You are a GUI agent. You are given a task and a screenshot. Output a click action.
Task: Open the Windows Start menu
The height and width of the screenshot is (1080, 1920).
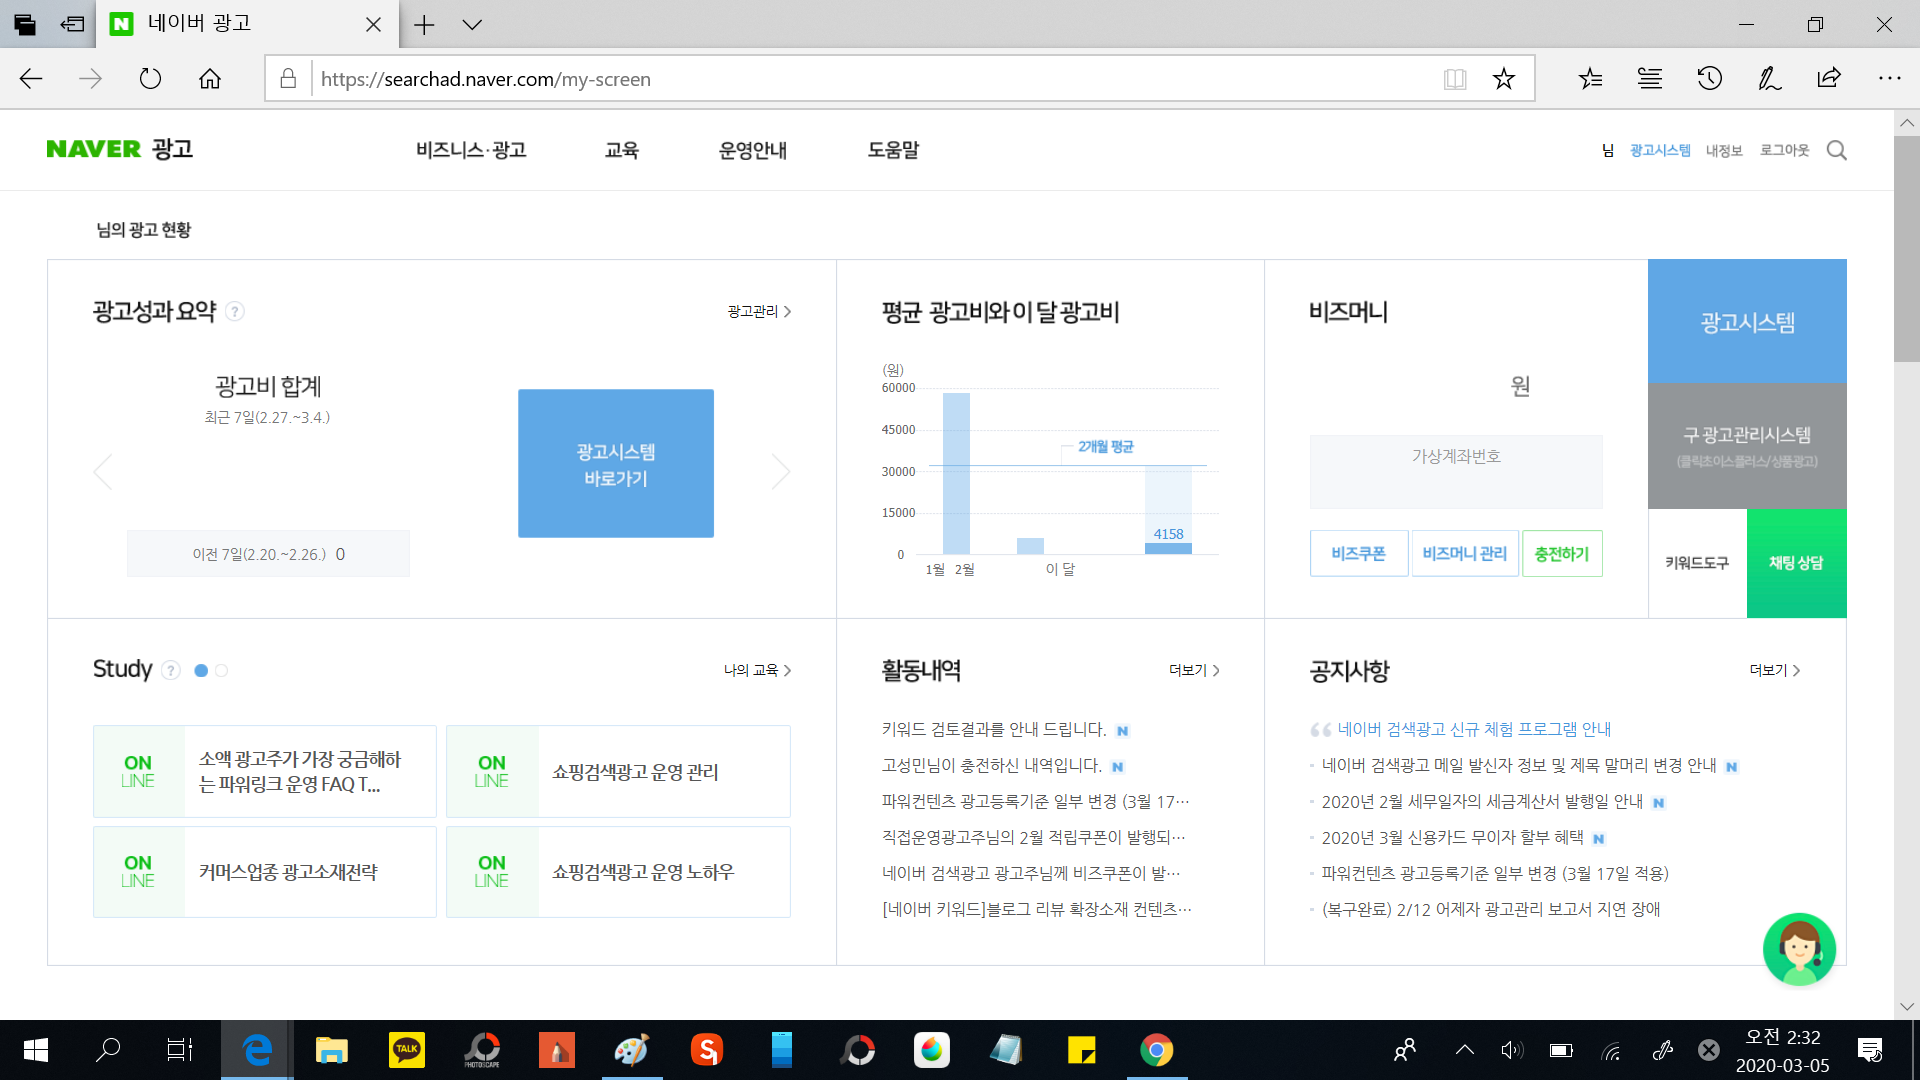[x=36, y=1050]
